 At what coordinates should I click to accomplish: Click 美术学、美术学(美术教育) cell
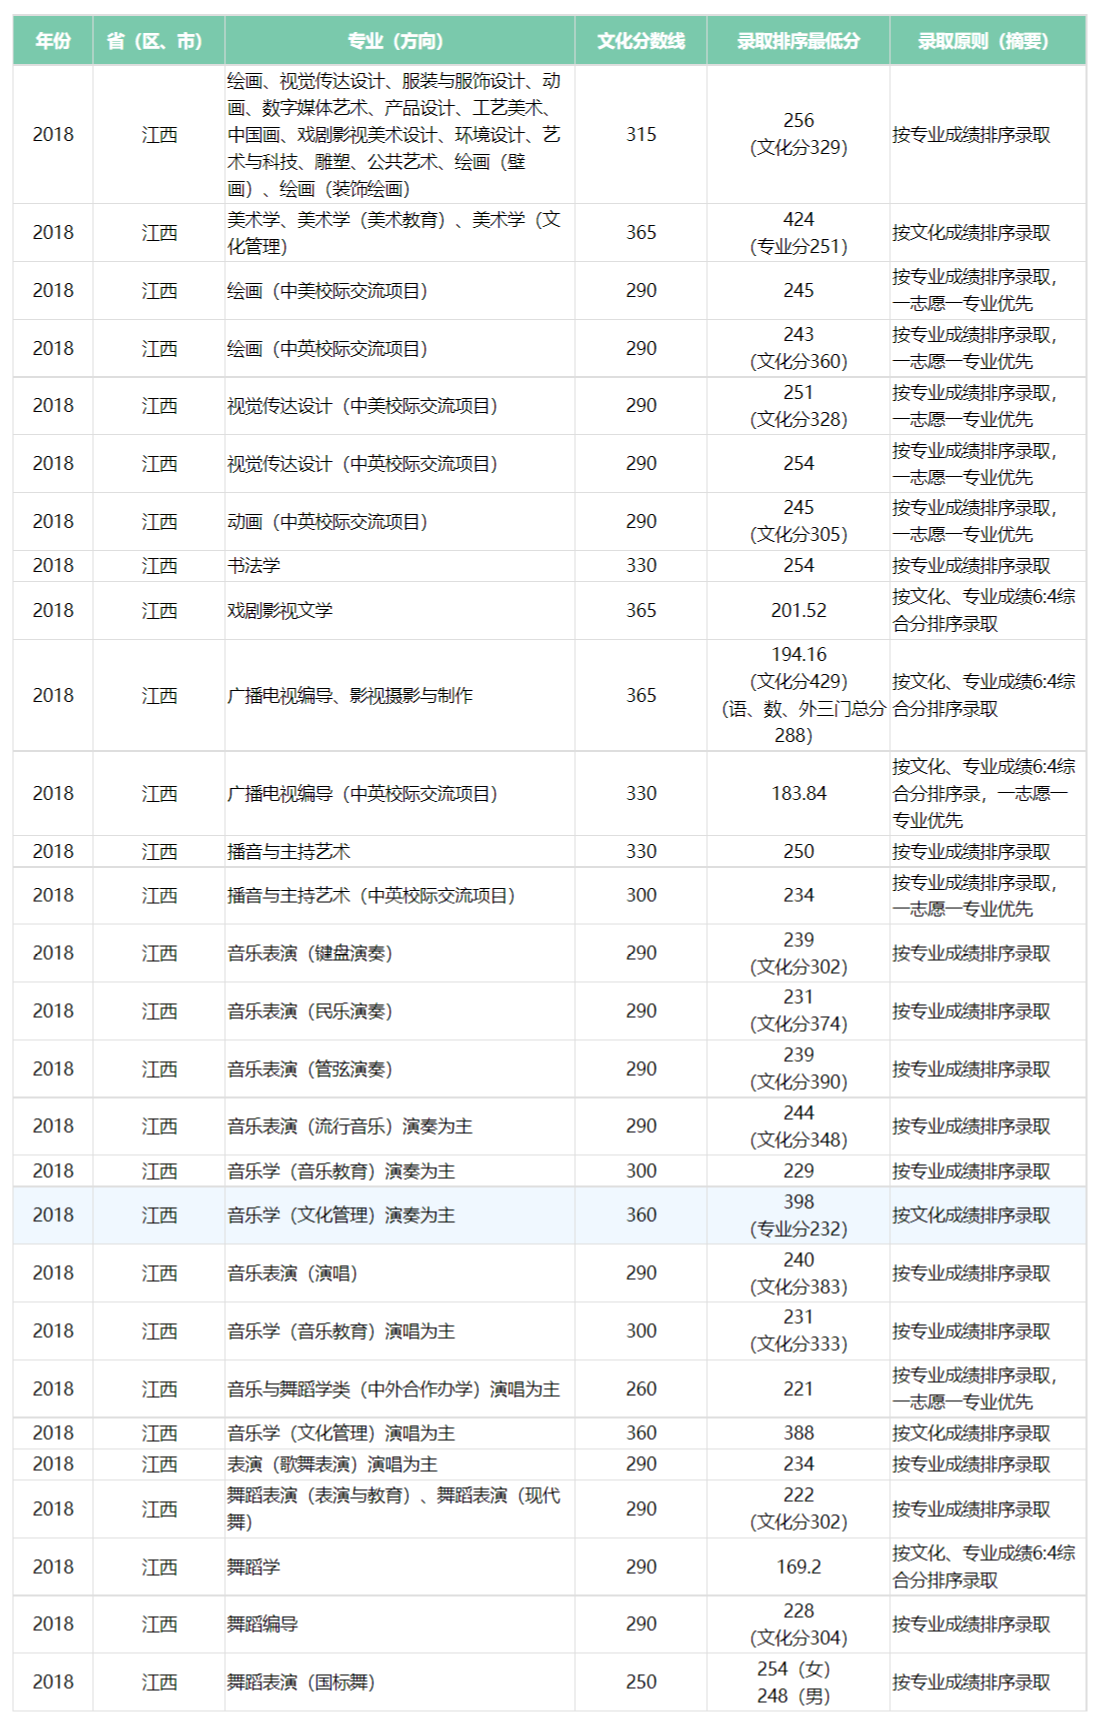tap(400, 233)
